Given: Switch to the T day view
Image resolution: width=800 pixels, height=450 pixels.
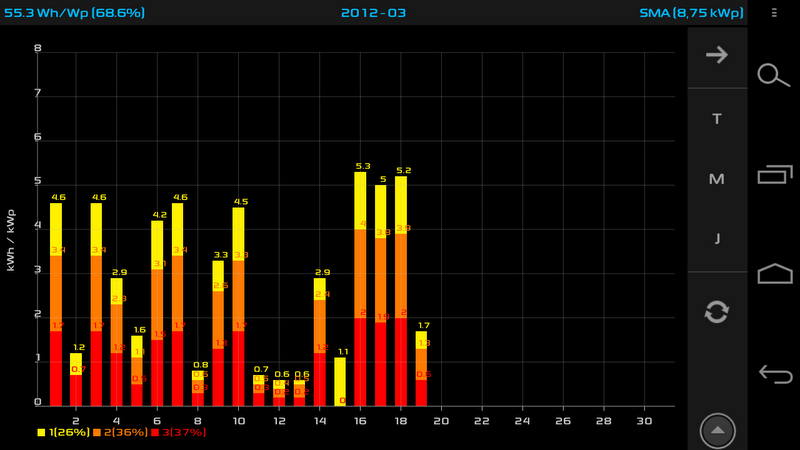Looking at the screenshot, I should [x=717, y=119].
